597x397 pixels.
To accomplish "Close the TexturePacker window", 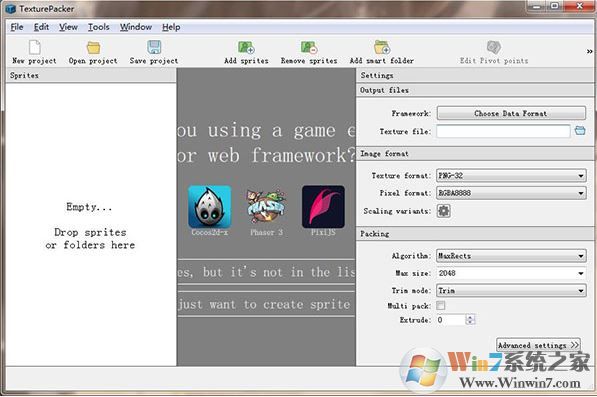I will click(579, 6).
